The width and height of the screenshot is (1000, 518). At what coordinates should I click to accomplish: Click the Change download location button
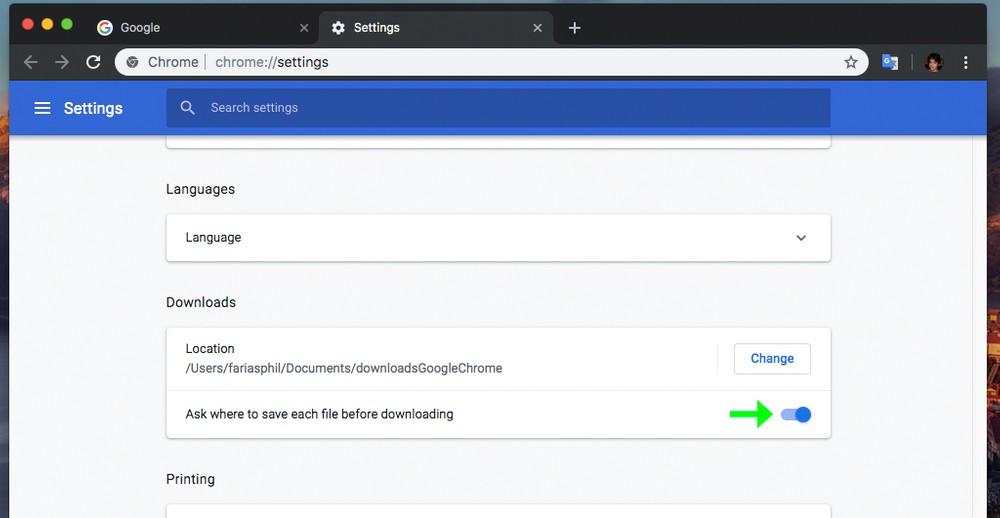pos(772,358)
